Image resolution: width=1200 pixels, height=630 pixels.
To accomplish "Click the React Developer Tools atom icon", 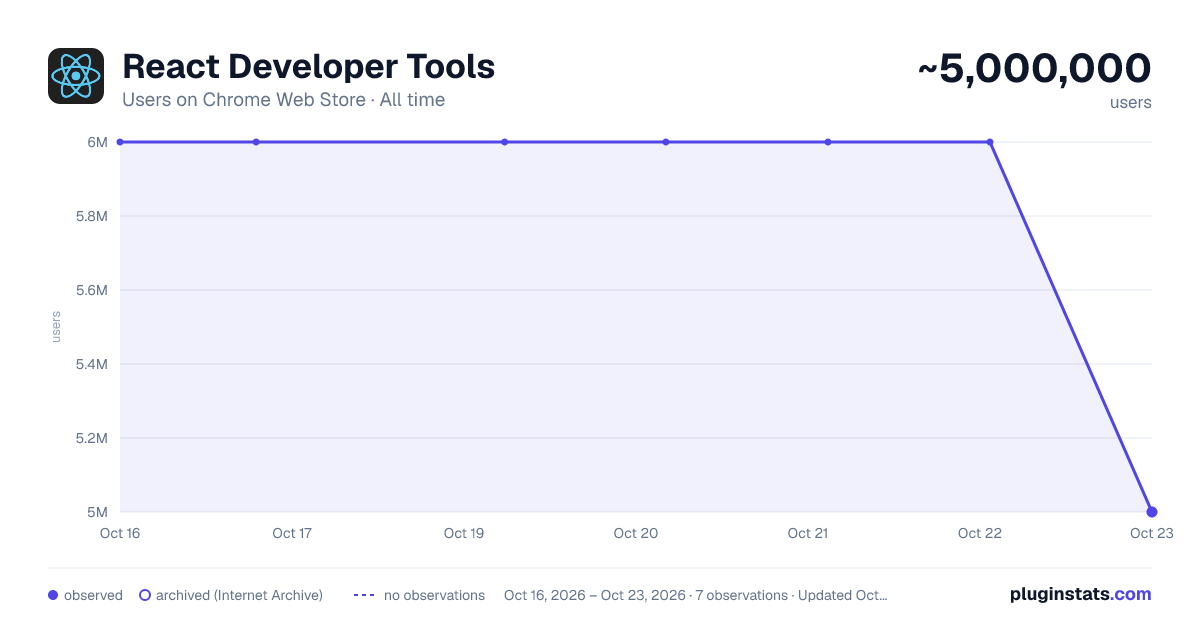I will point(76,76).
